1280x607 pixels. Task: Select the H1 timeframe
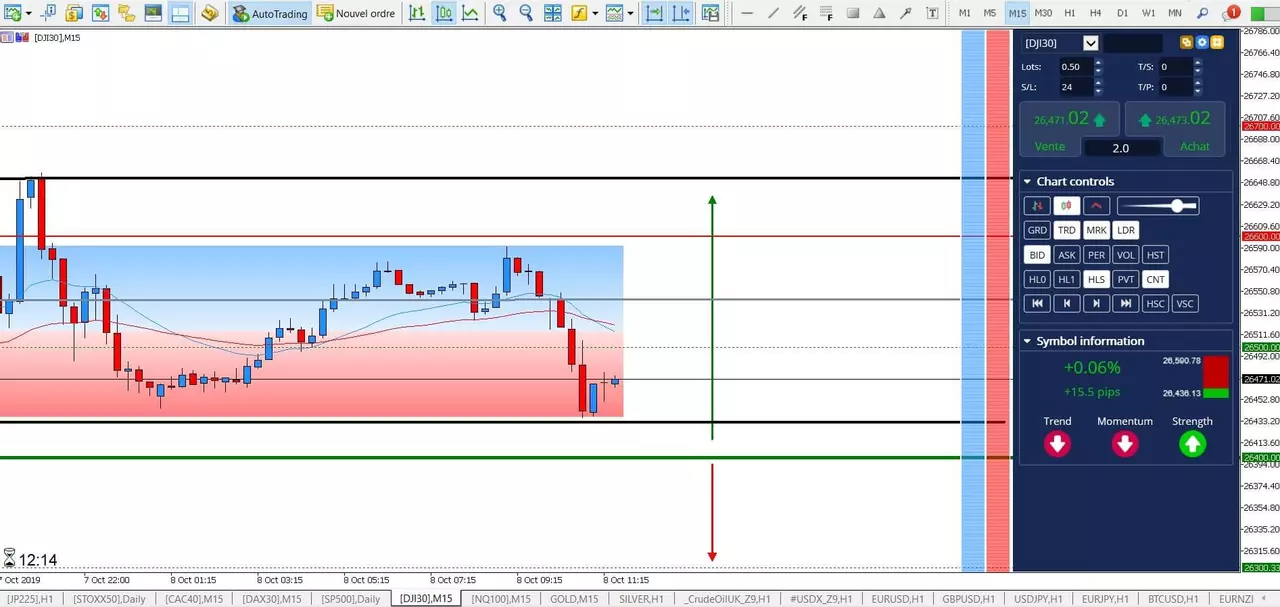coord(1070,14)
